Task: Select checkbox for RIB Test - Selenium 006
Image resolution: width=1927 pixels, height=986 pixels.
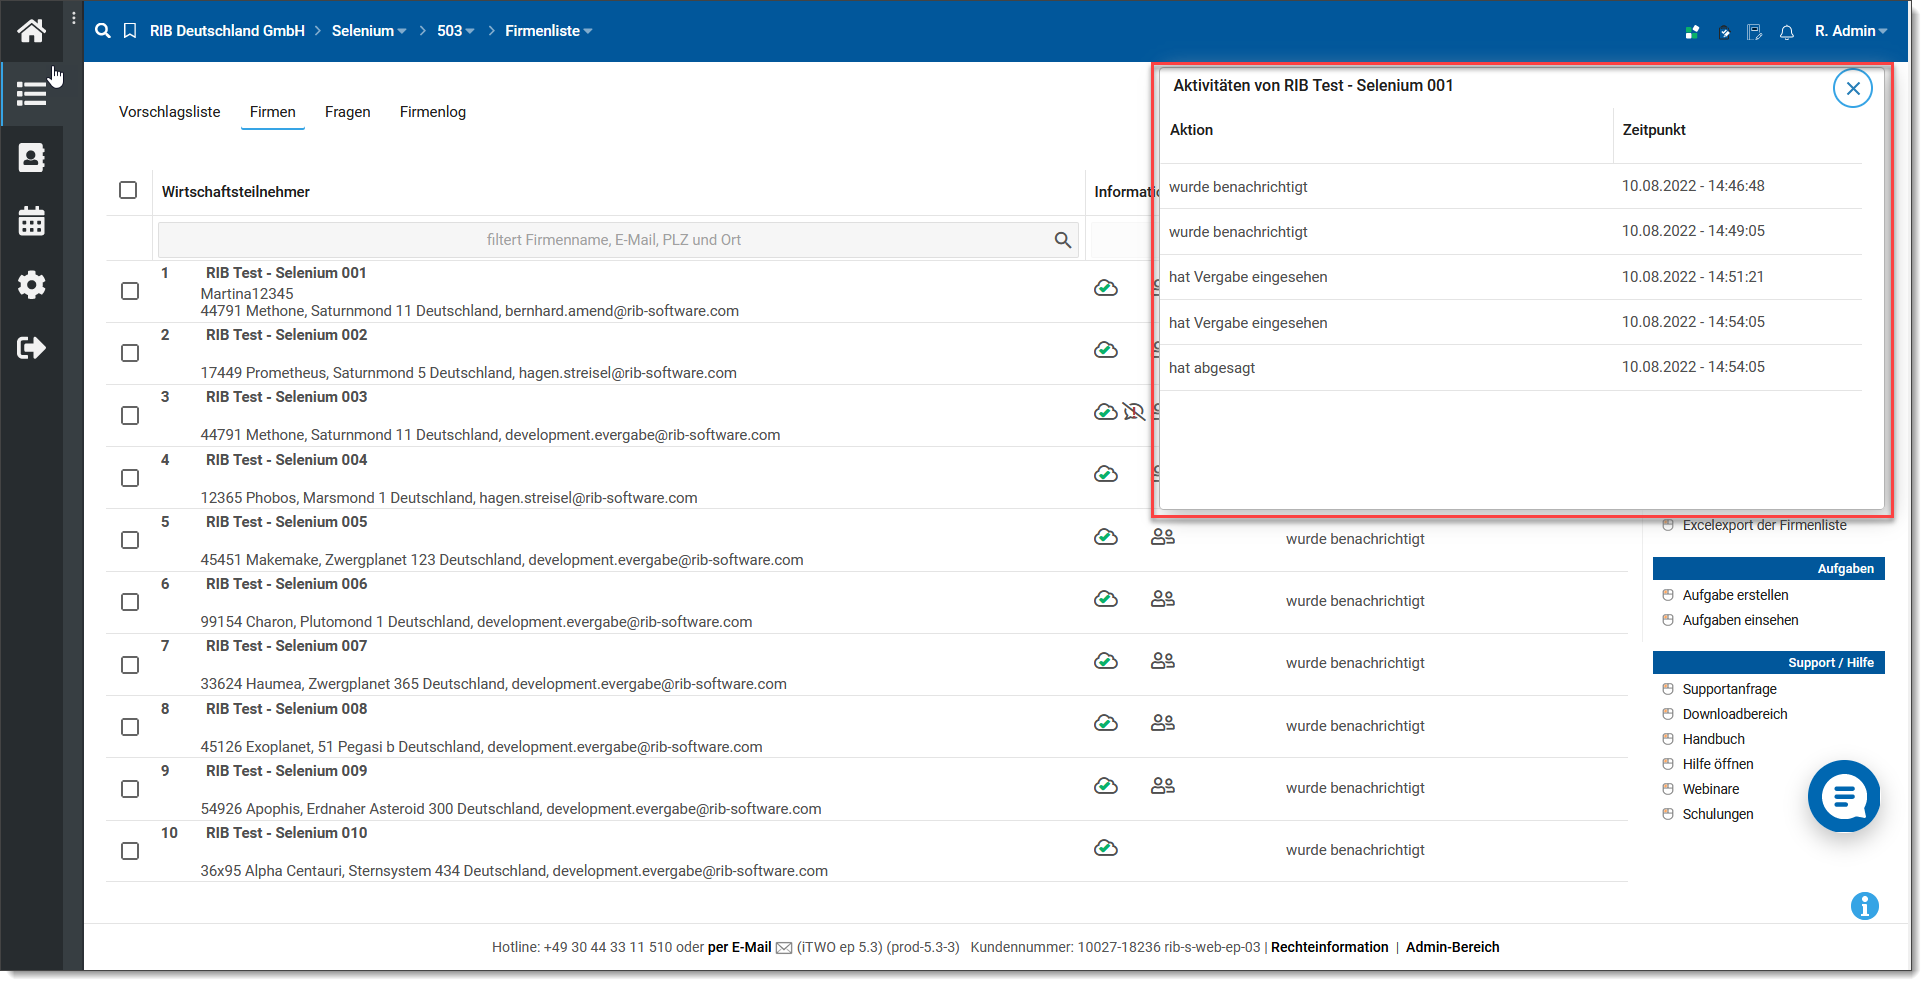Action: (130, 602)
